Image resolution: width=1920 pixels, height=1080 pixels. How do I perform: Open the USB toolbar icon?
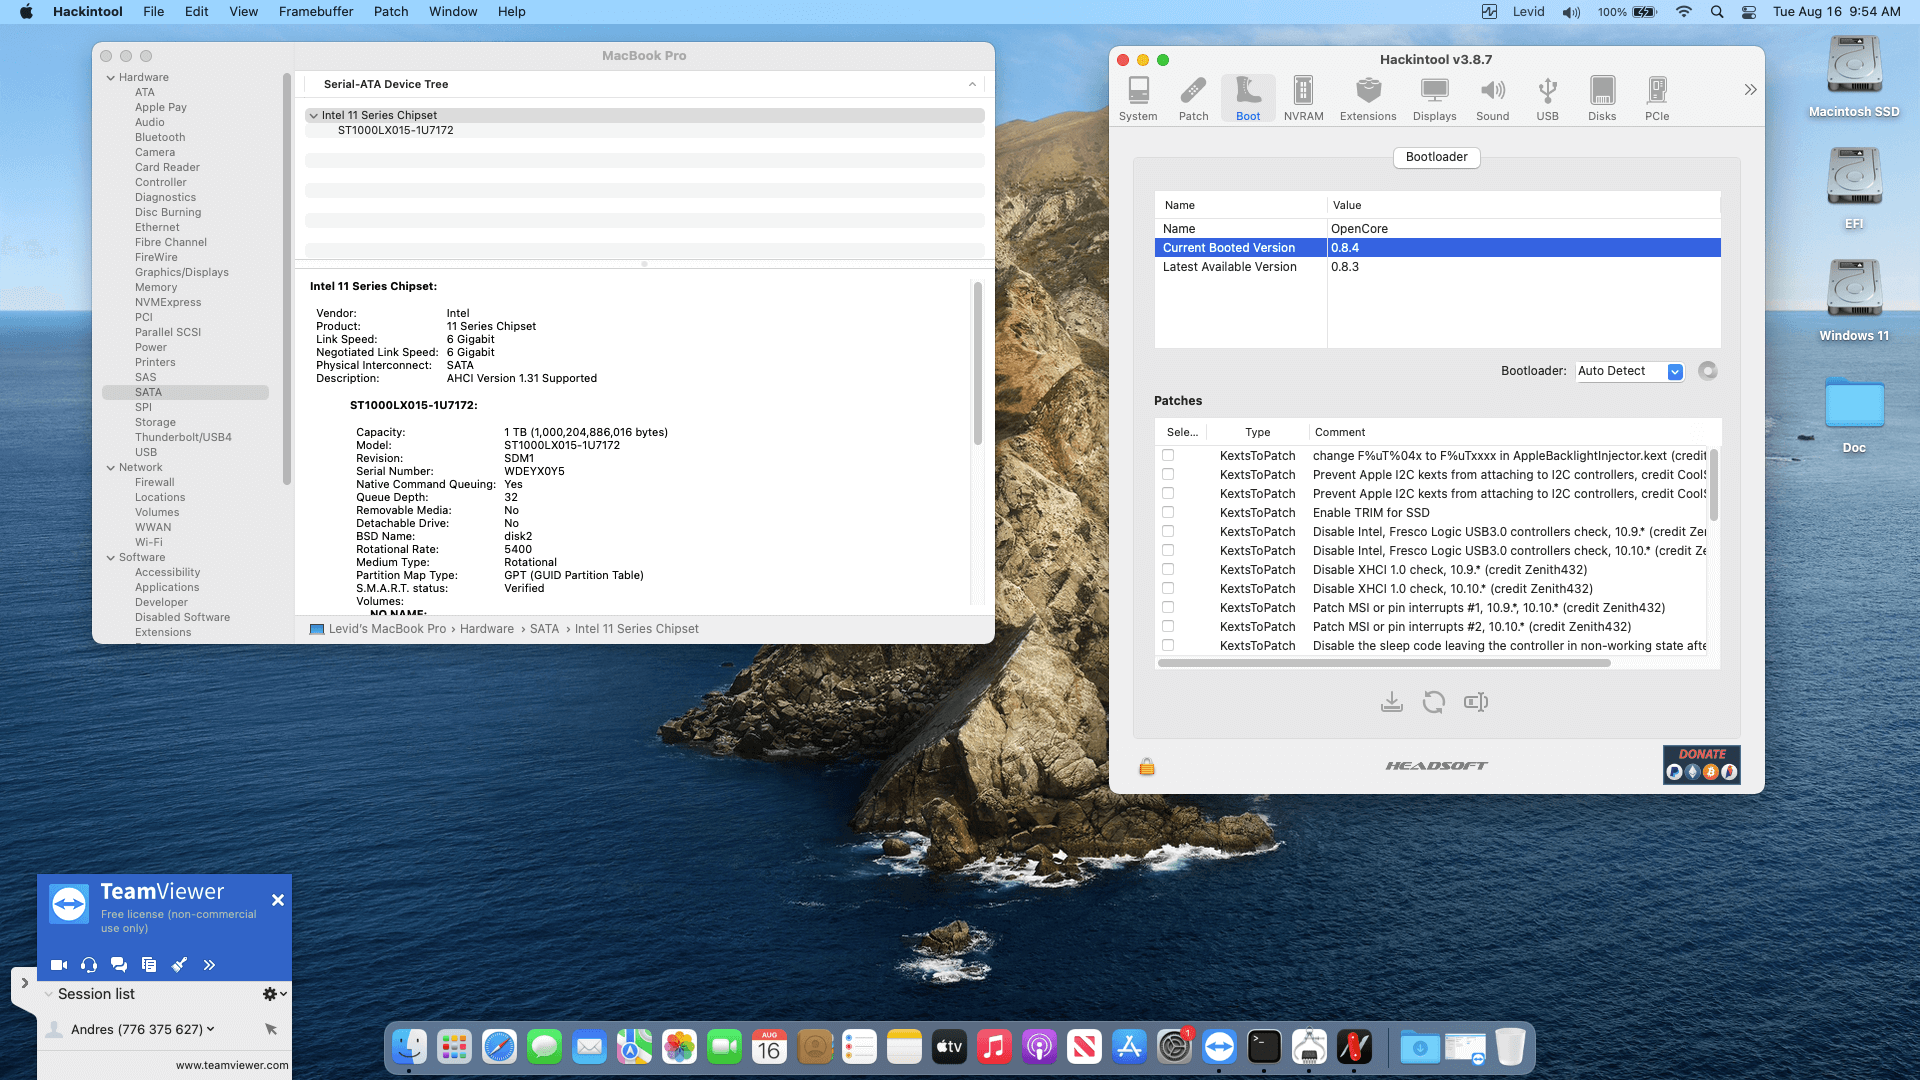click(x=1547, y=99)
